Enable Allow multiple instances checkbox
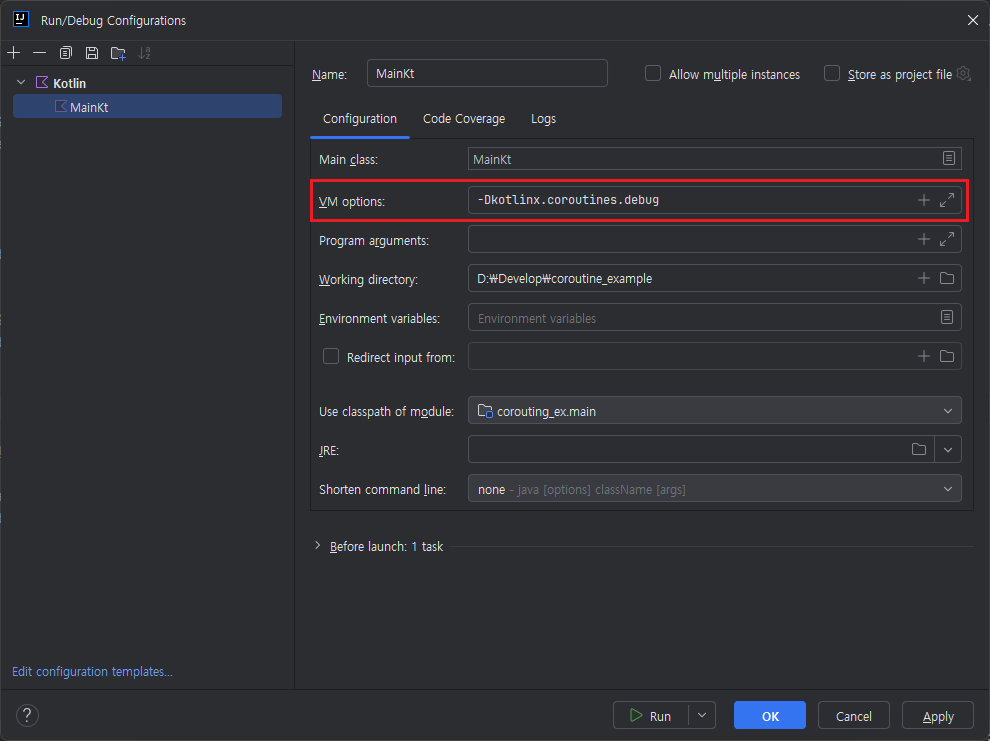 coord(653,74)
